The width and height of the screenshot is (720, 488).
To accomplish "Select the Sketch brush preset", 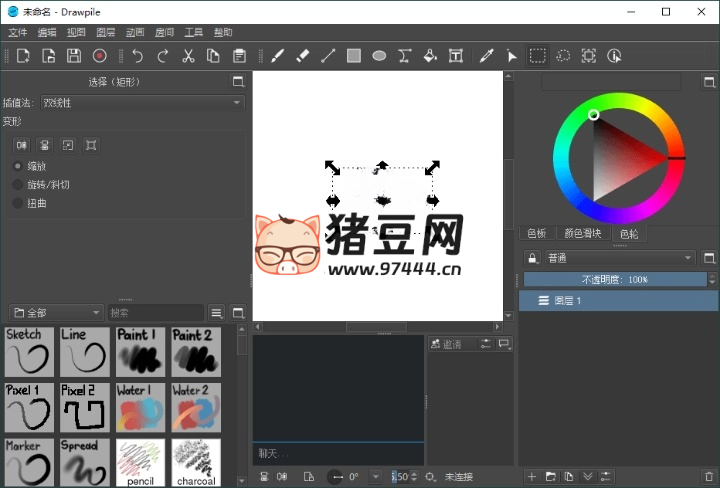I will pos(29,352).
